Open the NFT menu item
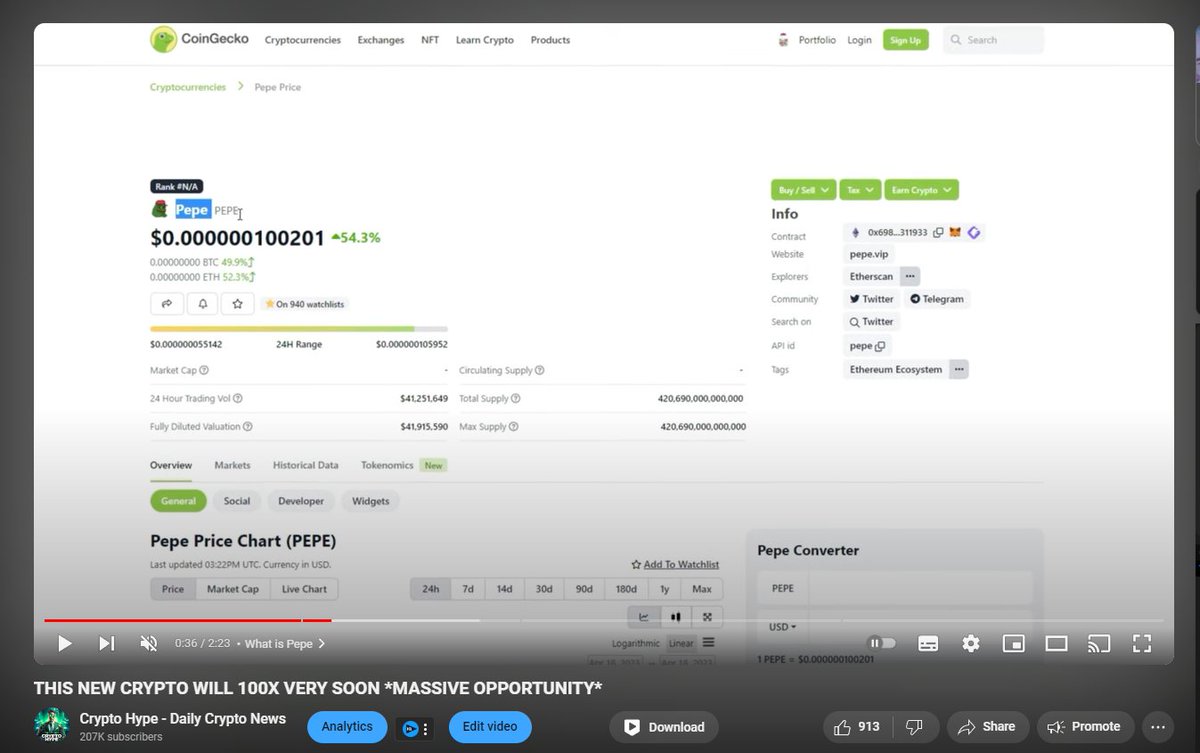1200x753 pixels. point(430,40)
